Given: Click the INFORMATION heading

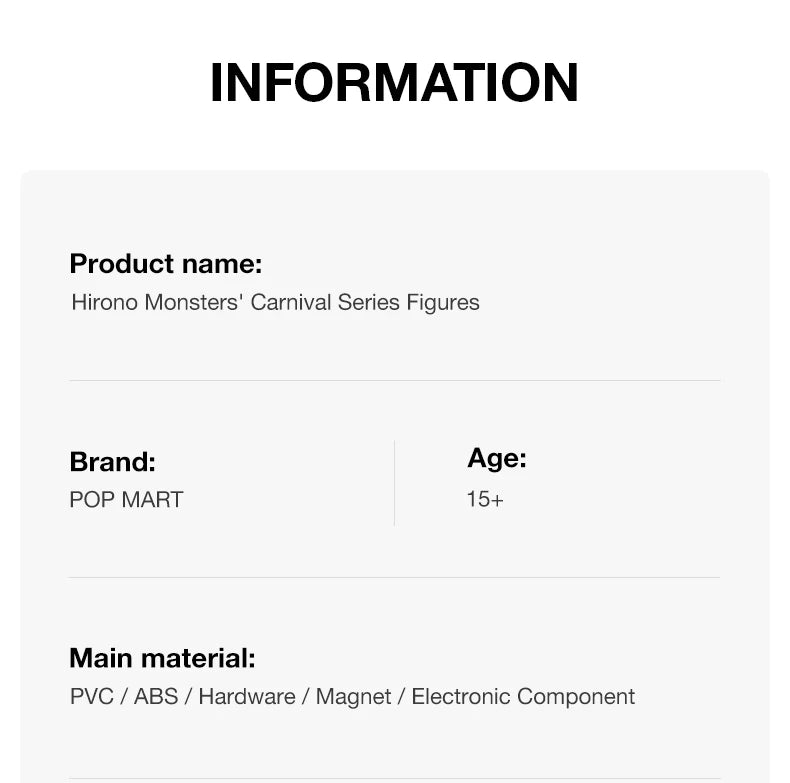Looking at the screenshot, I should point(394,83).
